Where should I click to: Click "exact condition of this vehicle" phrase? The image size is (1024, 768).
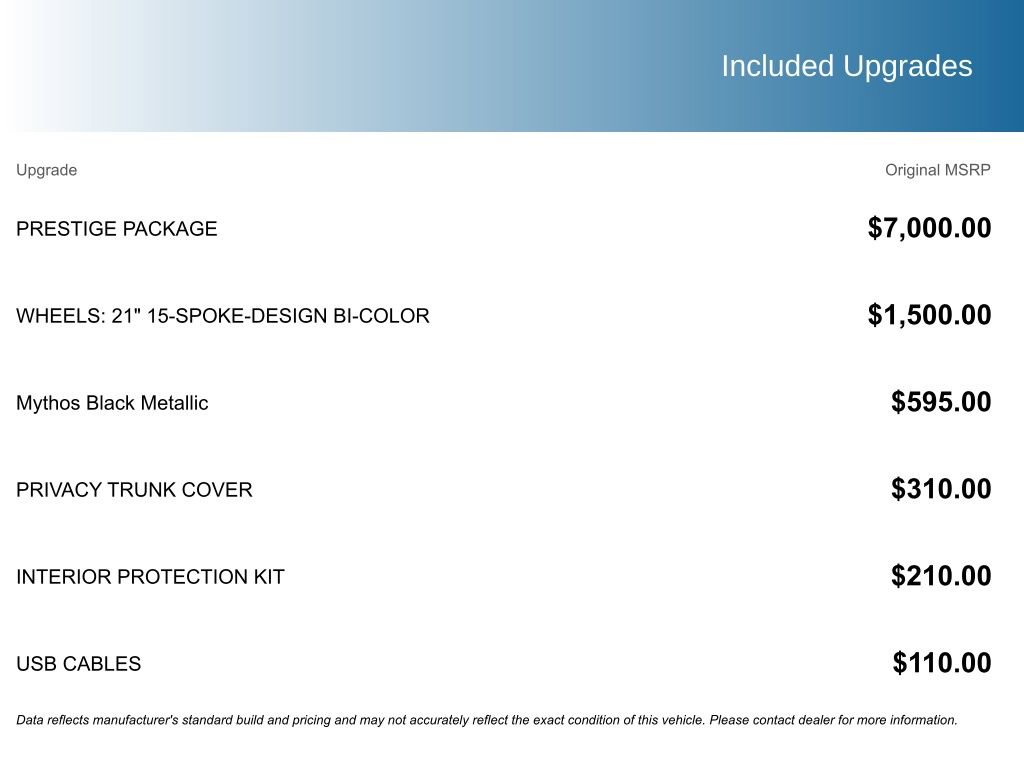pos(618,720)
